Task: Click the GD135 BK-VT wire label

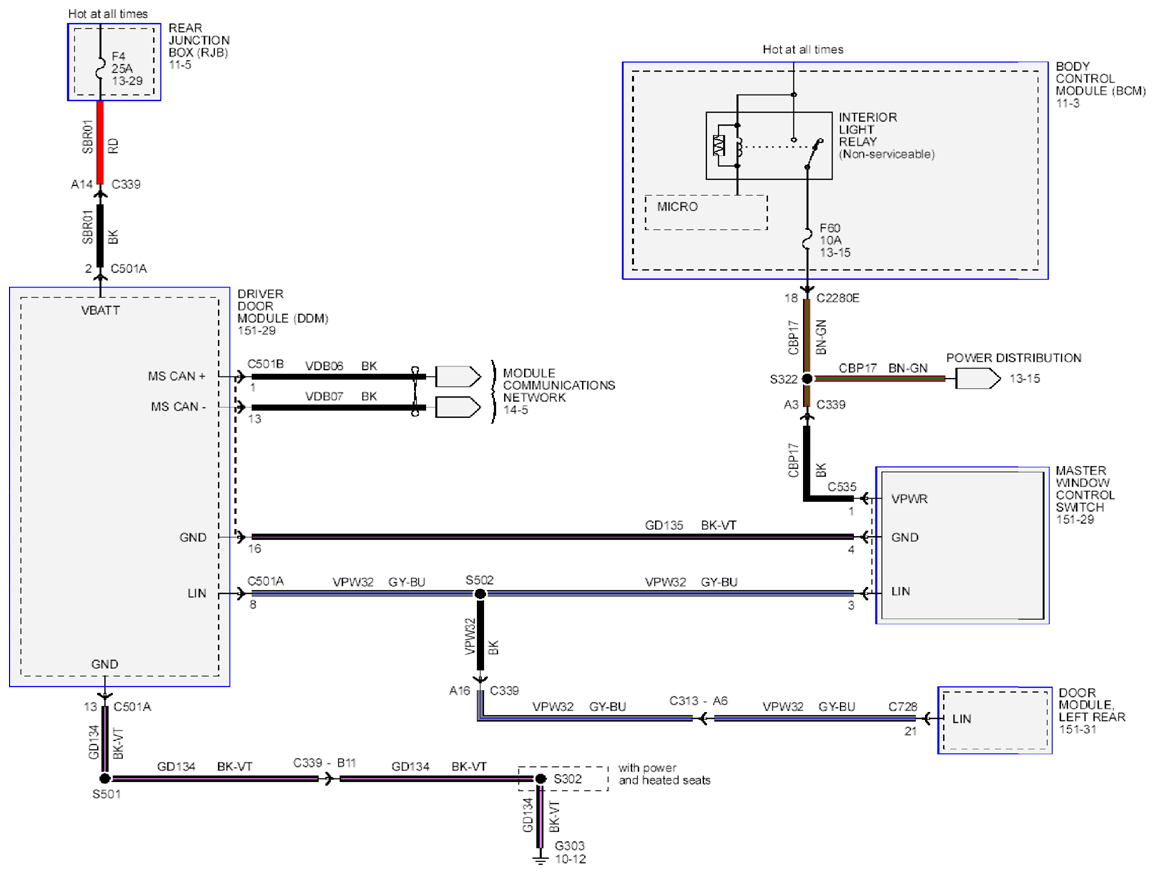Action: tap(690, 525)
